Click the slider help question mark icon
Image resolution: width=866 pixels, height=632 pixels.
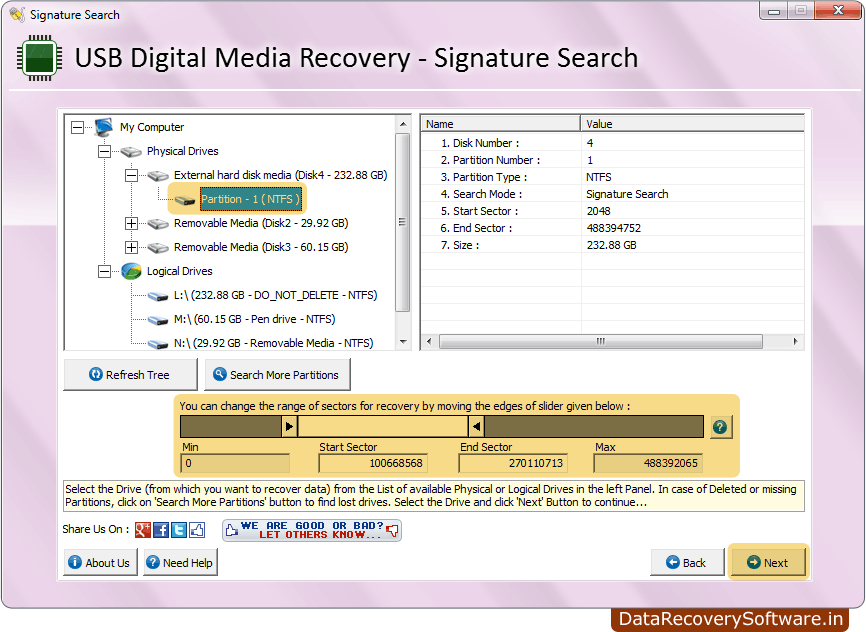[x=720, y=427]
